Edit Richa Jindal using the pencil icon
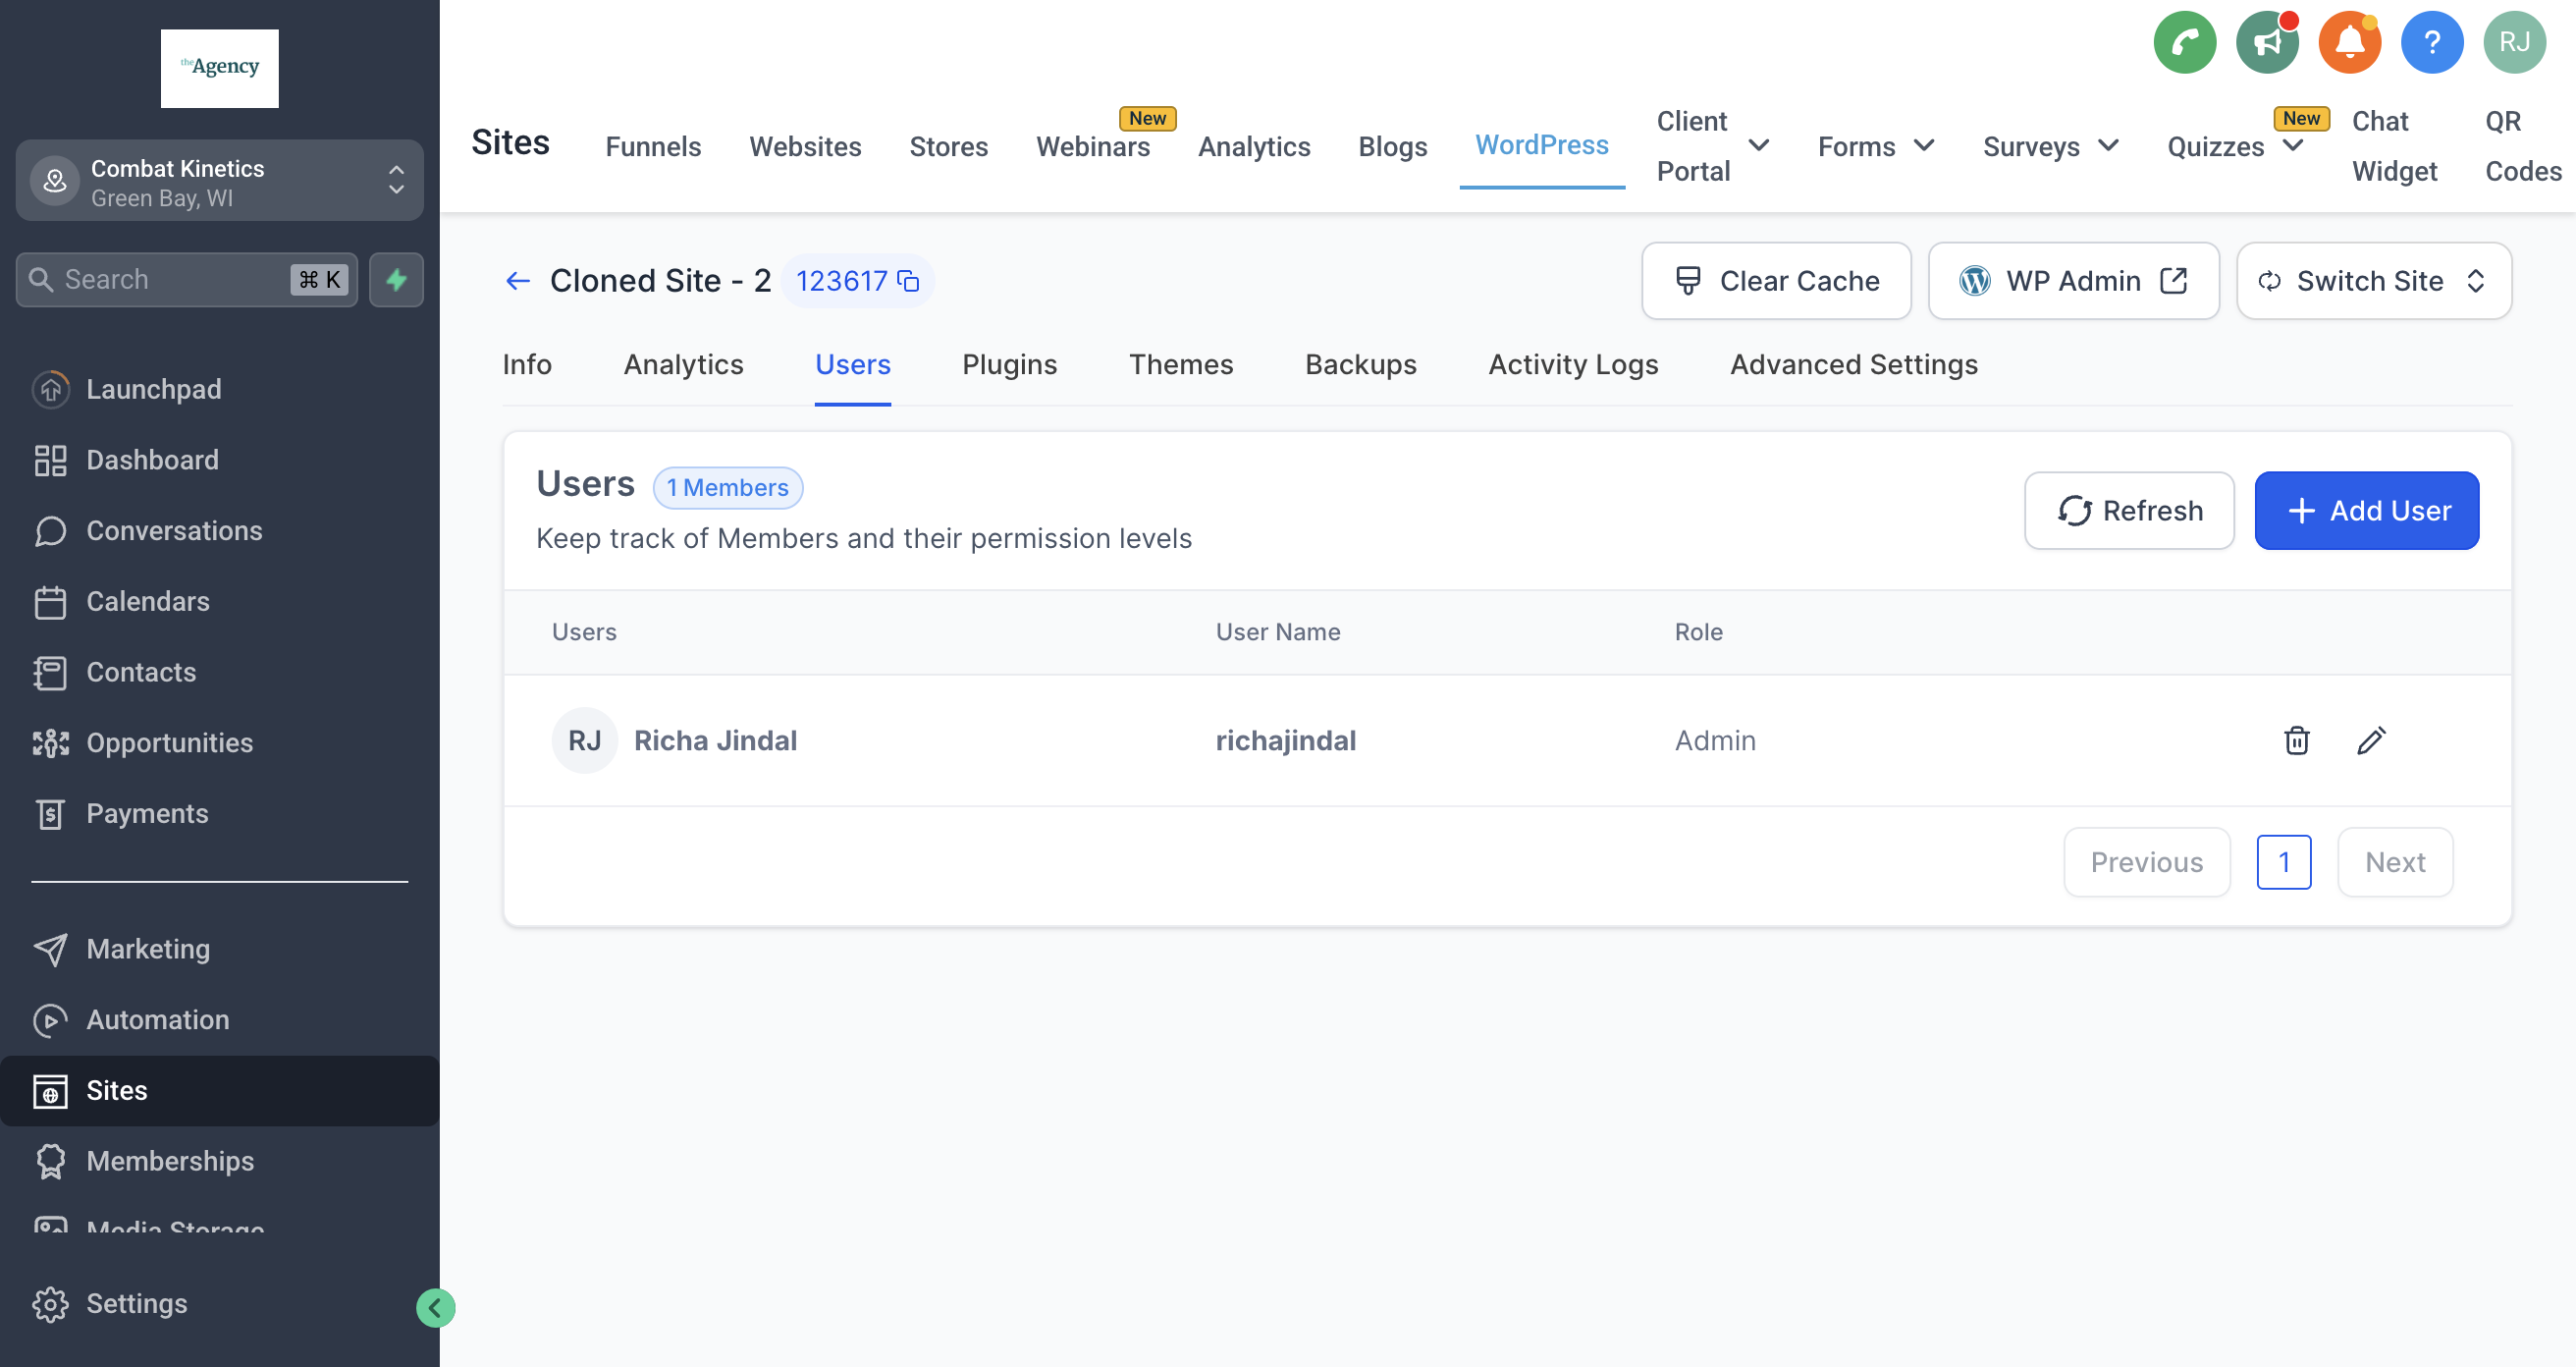The image size is (2576, 1367). 2371,740
